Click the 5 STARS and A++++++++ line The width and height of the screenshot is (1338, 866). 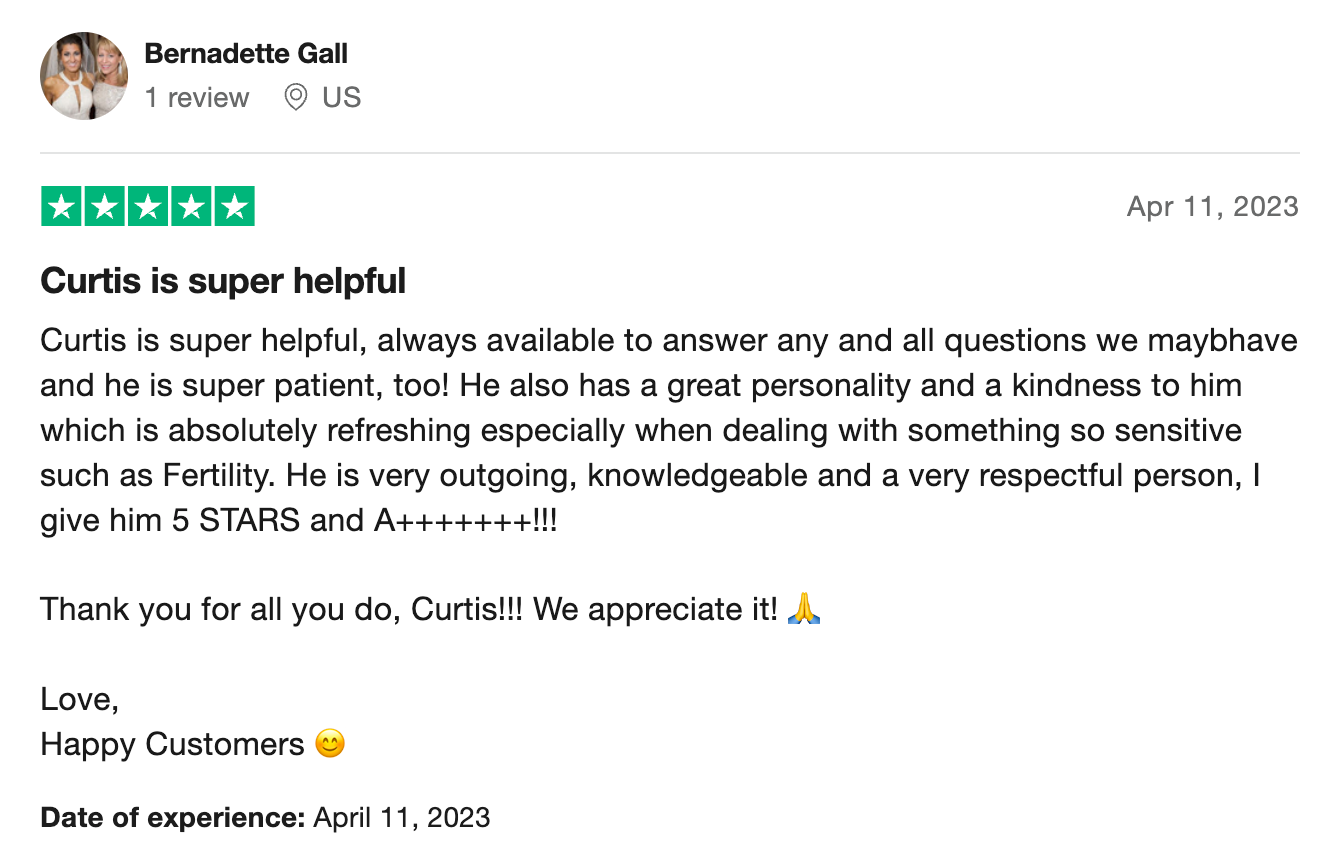[x=298, y=520]
